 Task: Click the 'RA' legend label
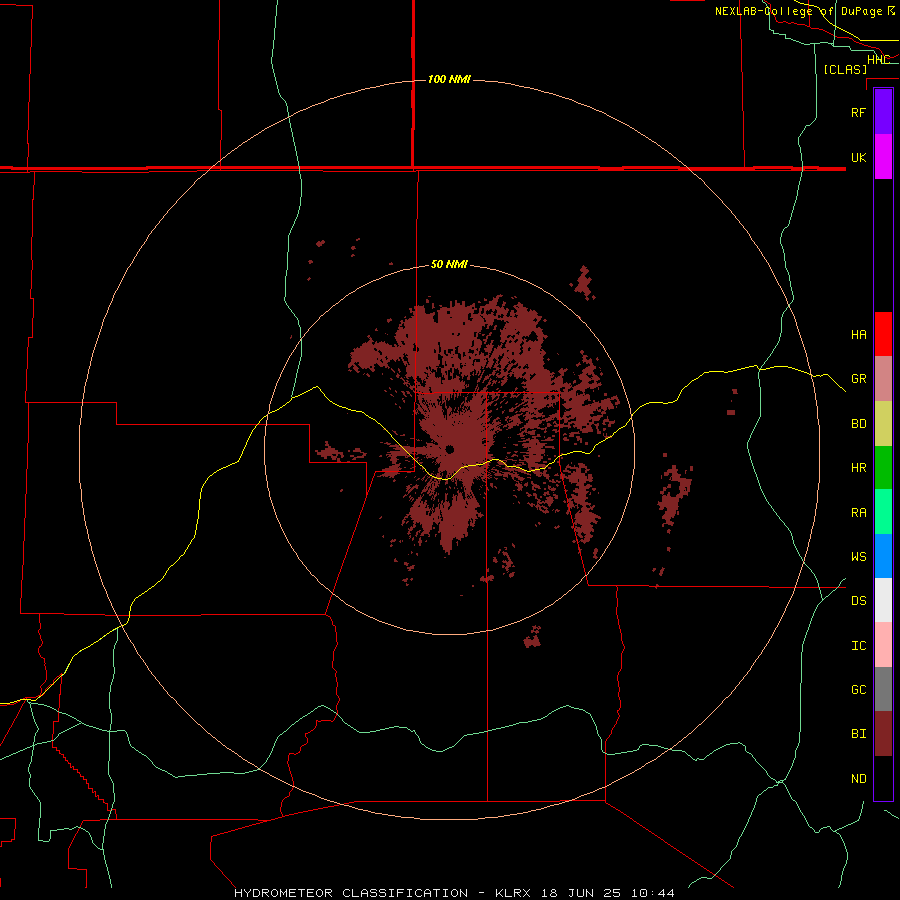(x=858, y=513)
